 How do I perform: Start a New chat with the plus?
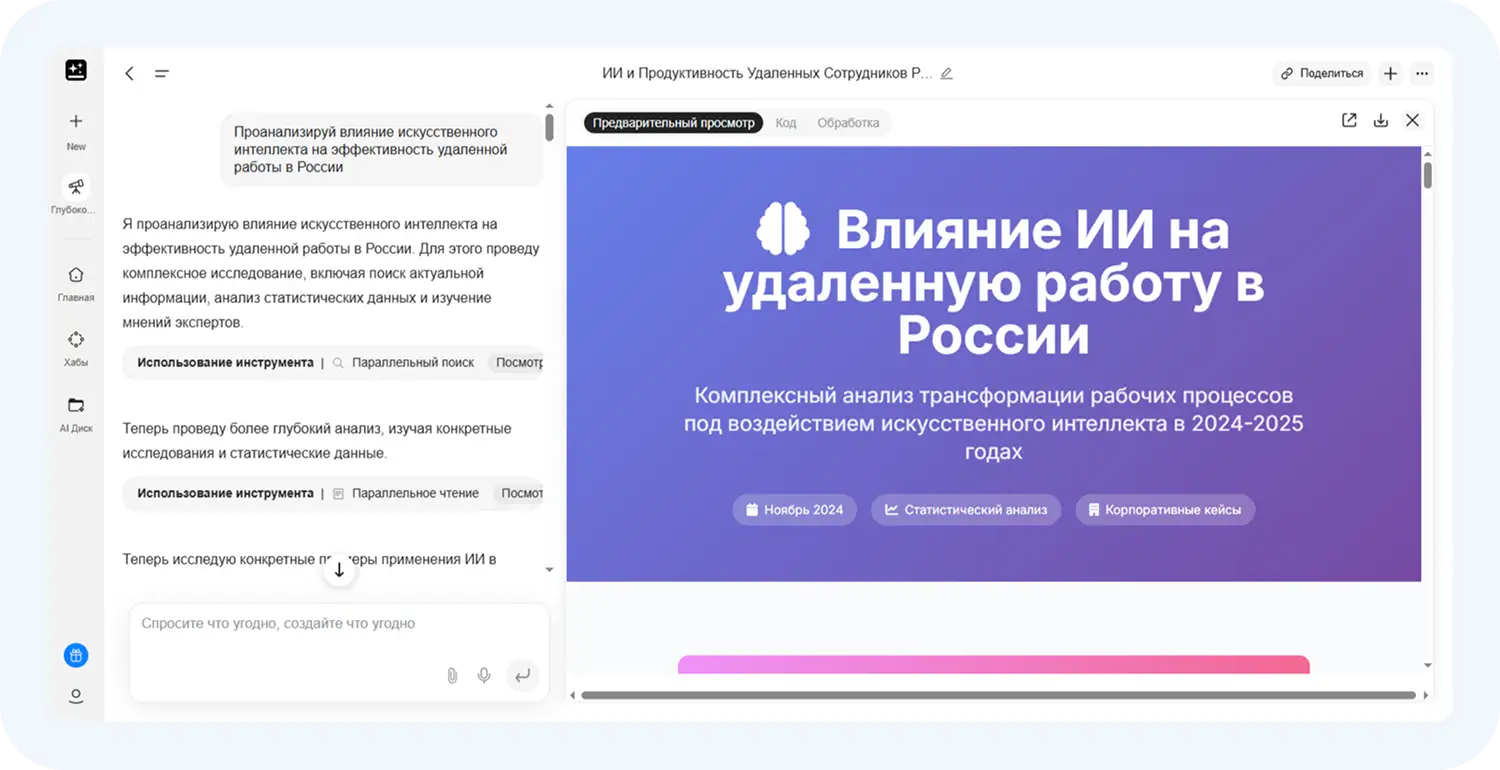[75, 120]
